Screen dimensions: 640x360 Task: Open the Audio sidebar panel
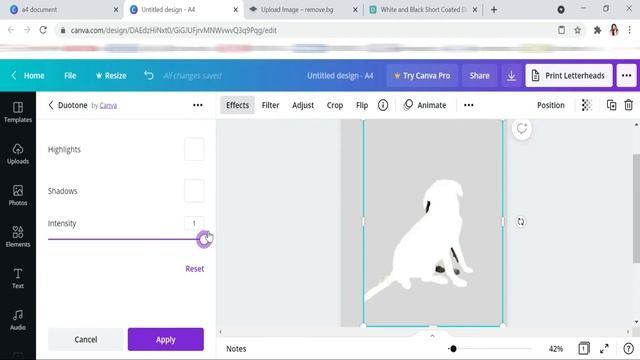point(18,320)
